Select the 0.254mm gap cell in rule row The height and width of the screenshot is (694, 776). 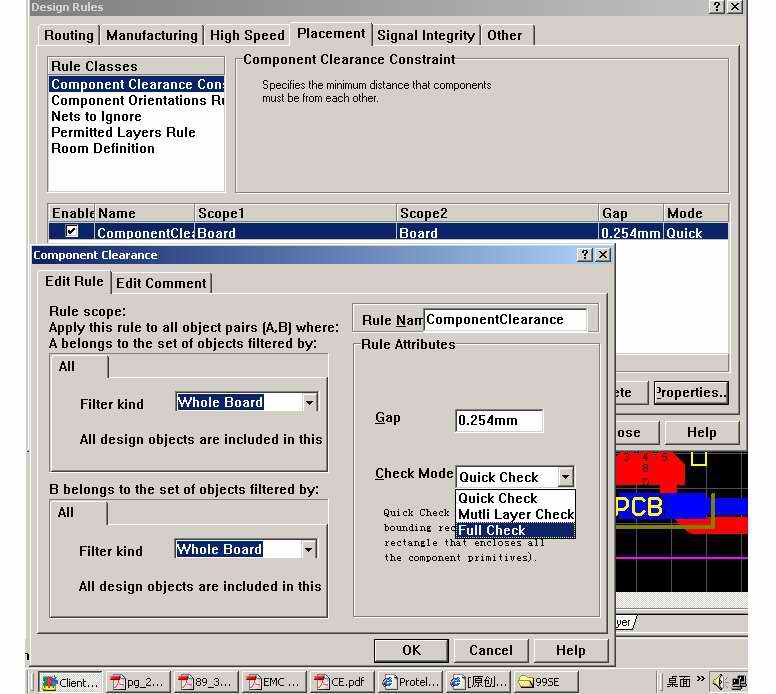630,233
